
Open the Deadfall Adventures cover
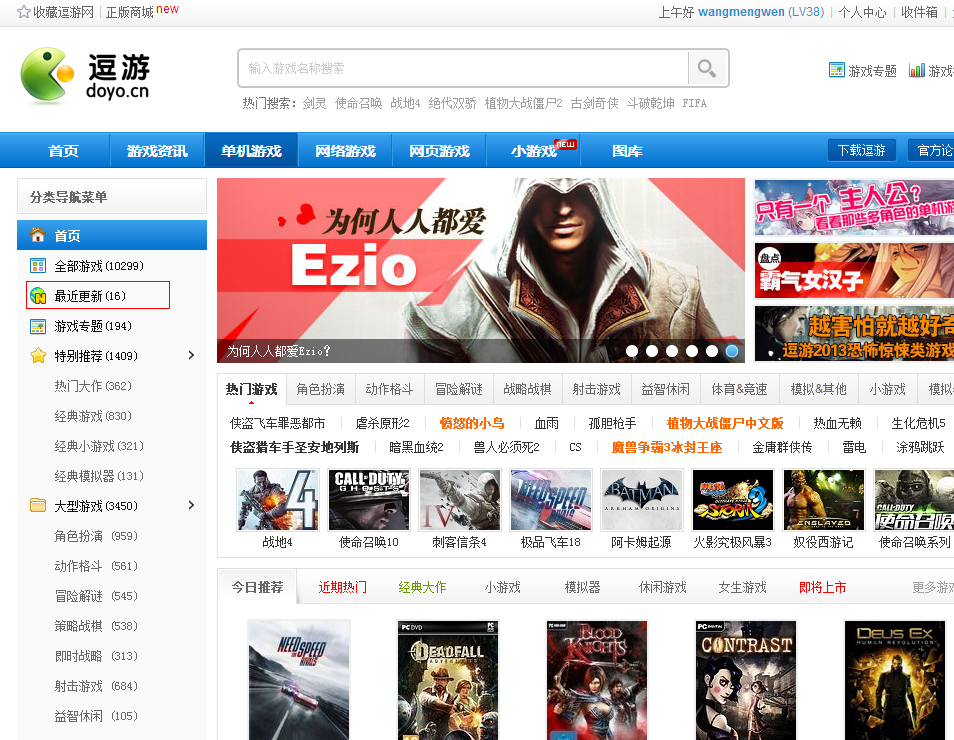pos(448,680)
